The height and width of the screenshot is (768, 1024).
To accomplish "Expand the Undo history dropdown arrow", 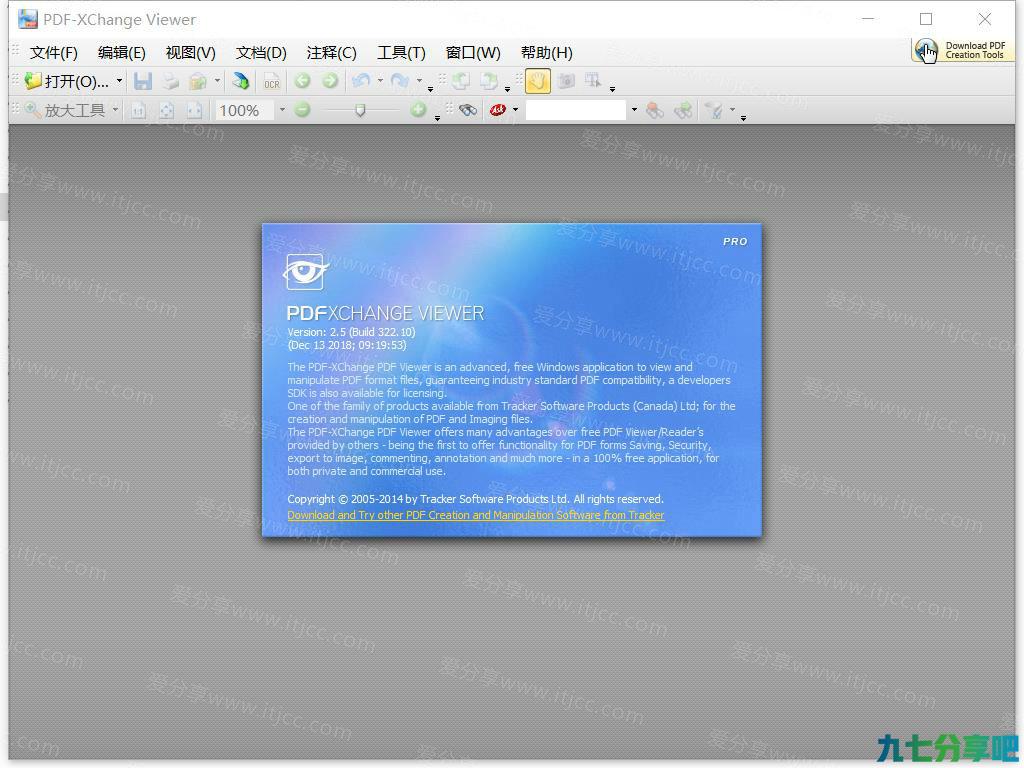I will tap(380, 81).
